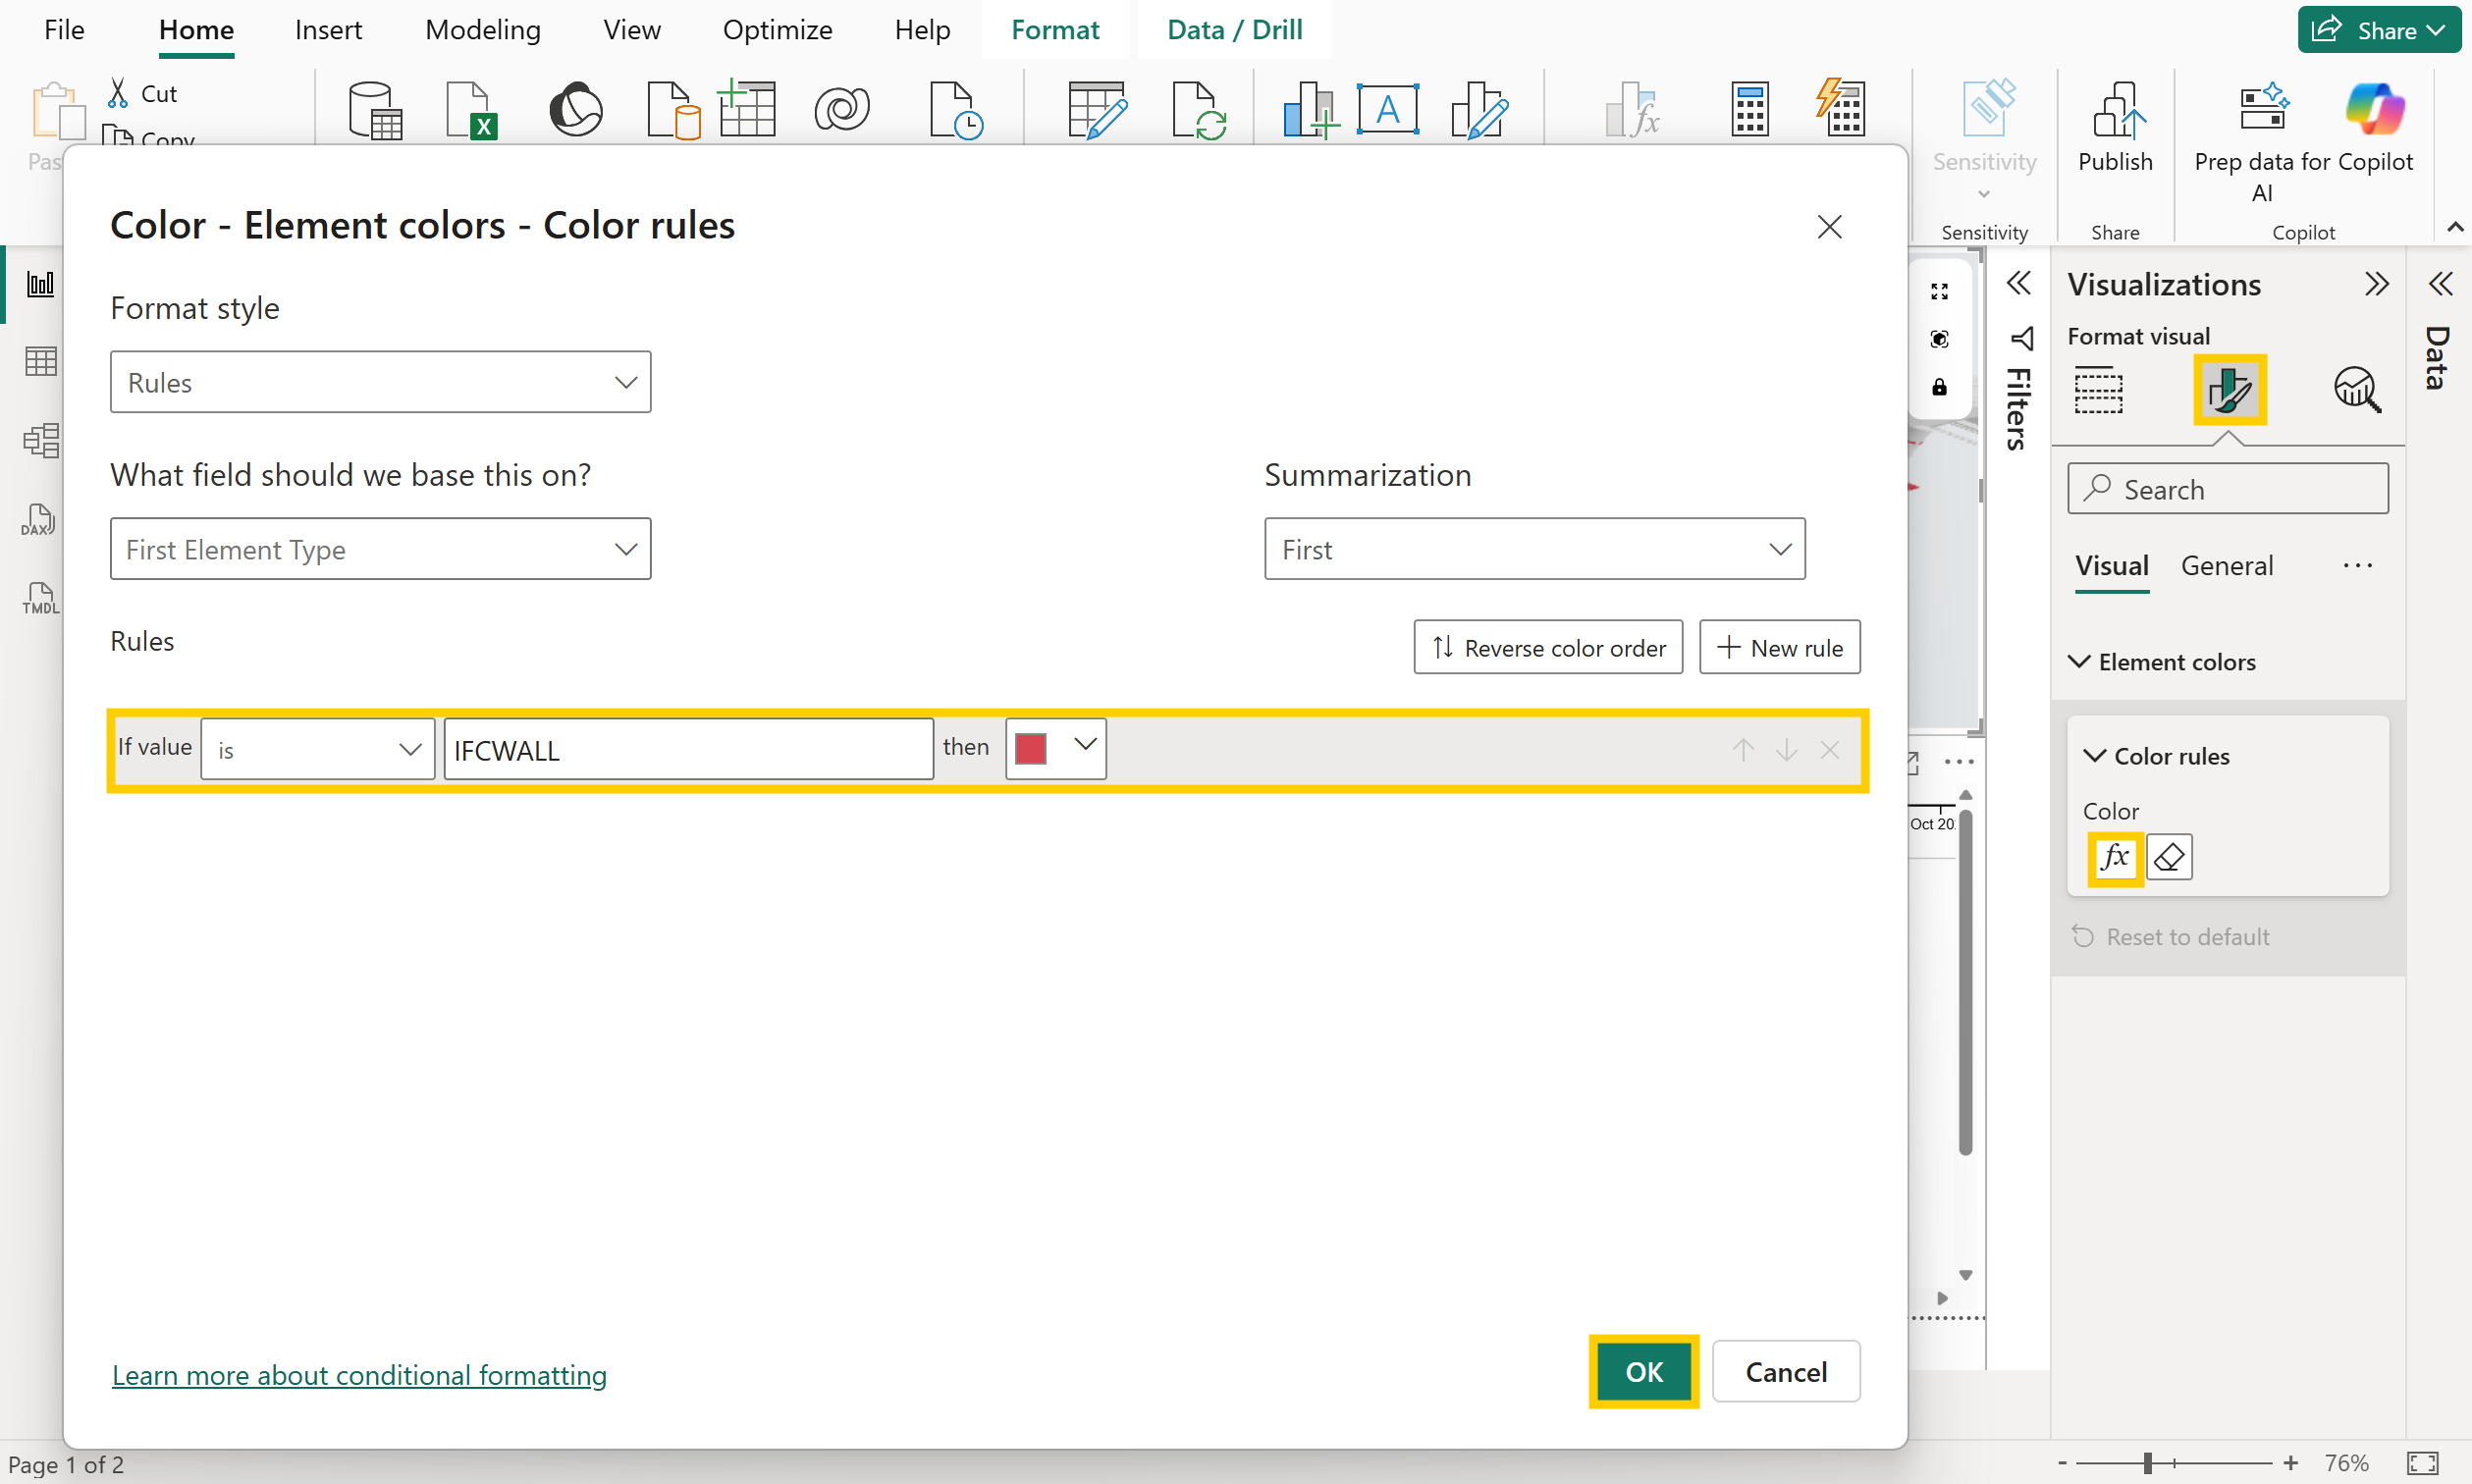The height and width of the screenshot is (1484, 2472).
Task: Open the Analytics pane
Action: [x=2358, y=389]
